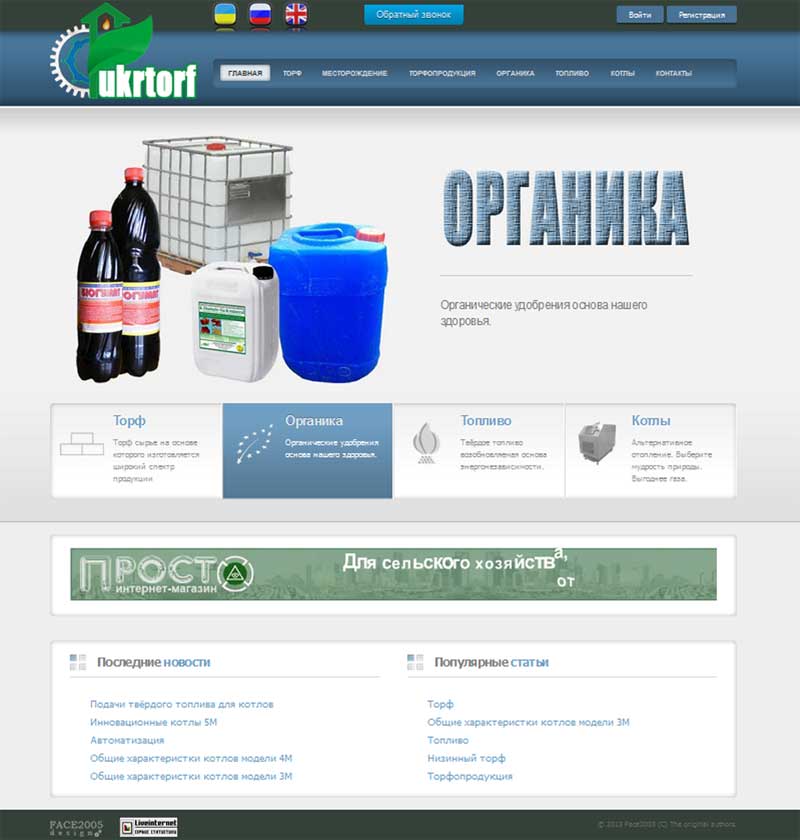
Task: Click squares icon next to Последние новости
Action: click(x=78, y=662)
